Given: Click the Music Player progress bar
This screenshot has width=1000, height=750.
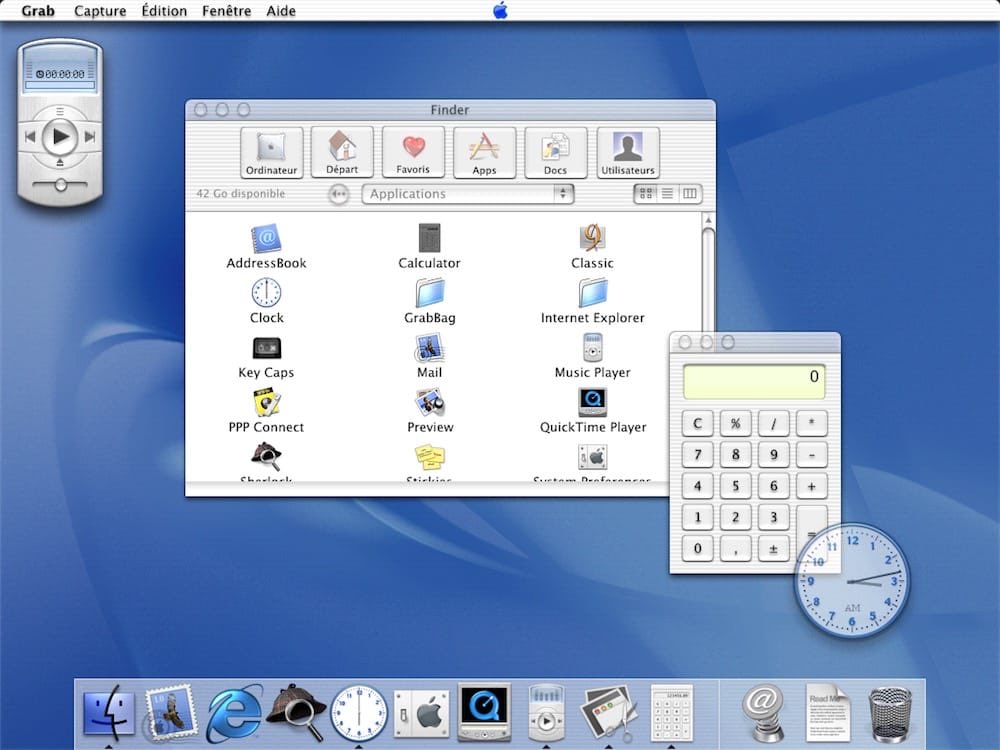Looking at the screenshot, I should point(60,85).
